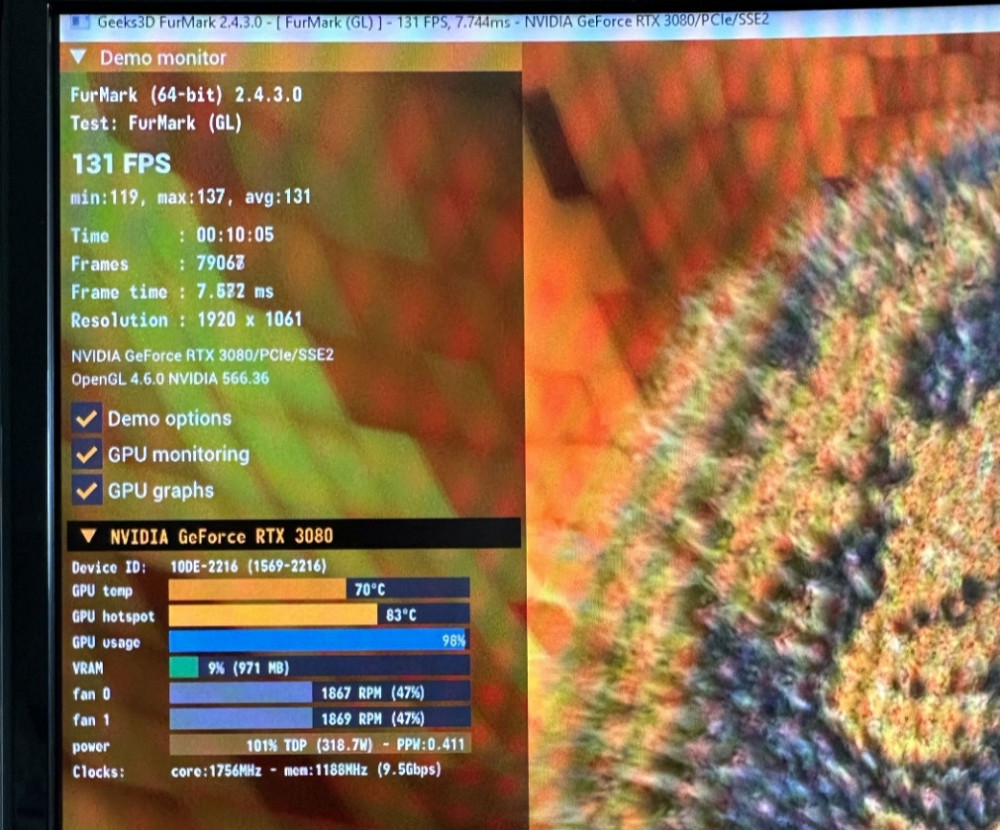The width and height of the screenshot is (1000, 830).
Task: Click the green VRAM usage bar
Action: pos(184,667)
